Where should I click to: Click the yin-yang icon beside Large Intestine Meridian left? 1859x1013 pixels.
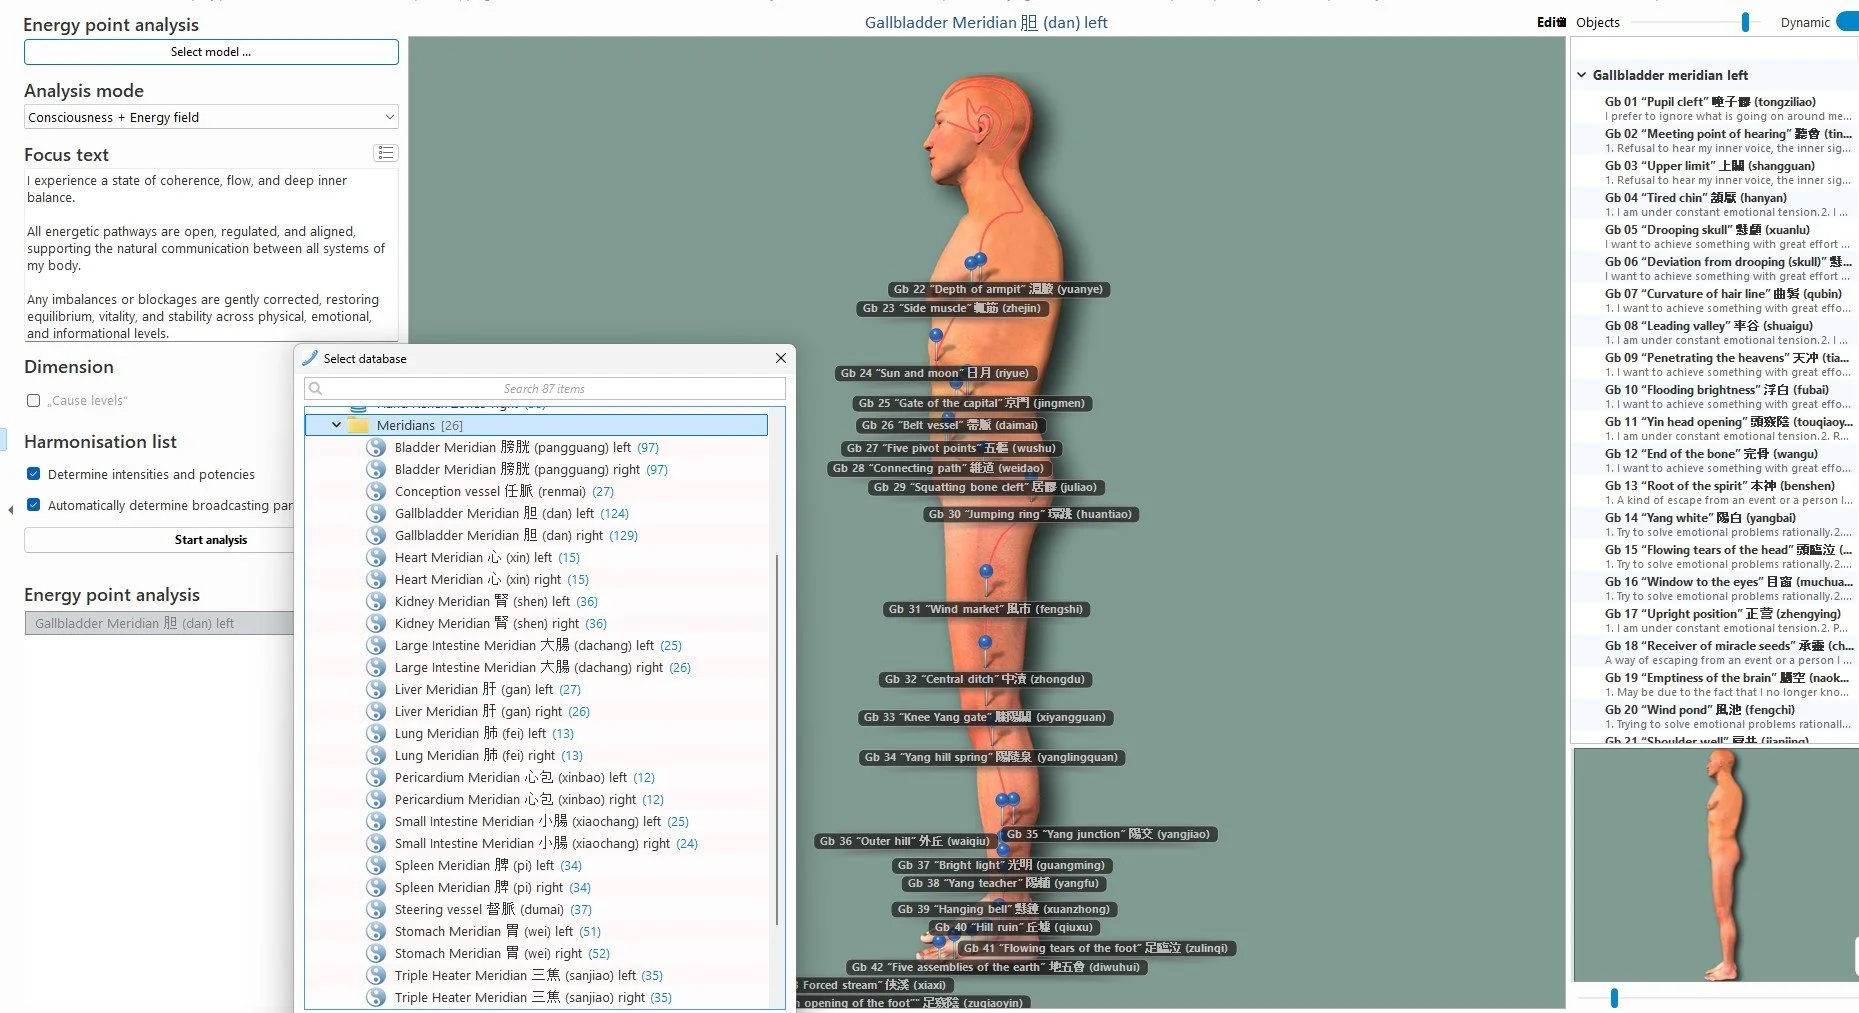(376, 645)
